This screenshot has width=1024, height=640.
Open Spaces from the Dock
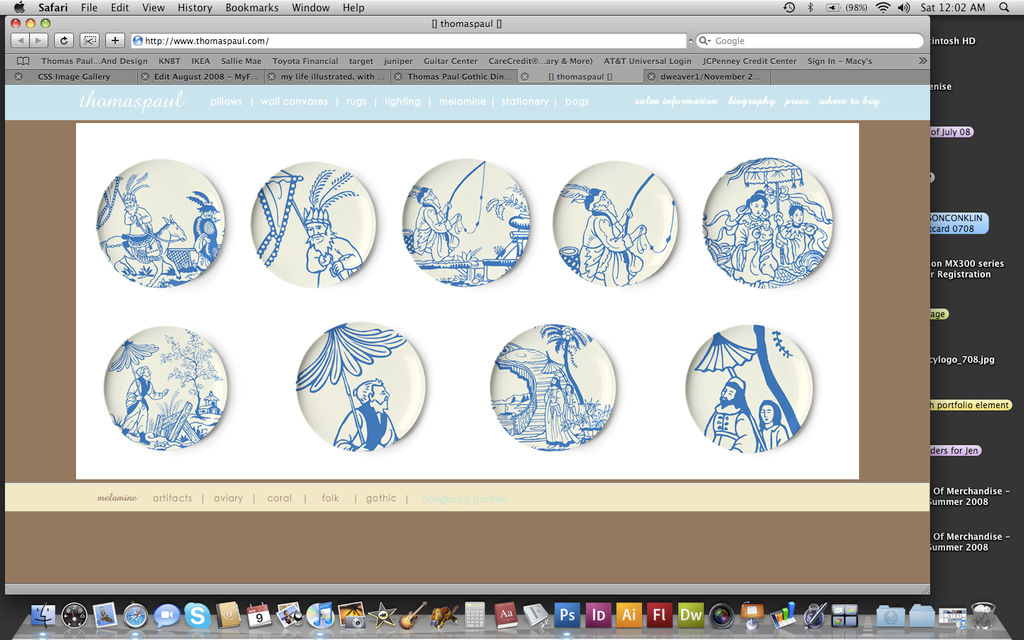tap(844, 616)
